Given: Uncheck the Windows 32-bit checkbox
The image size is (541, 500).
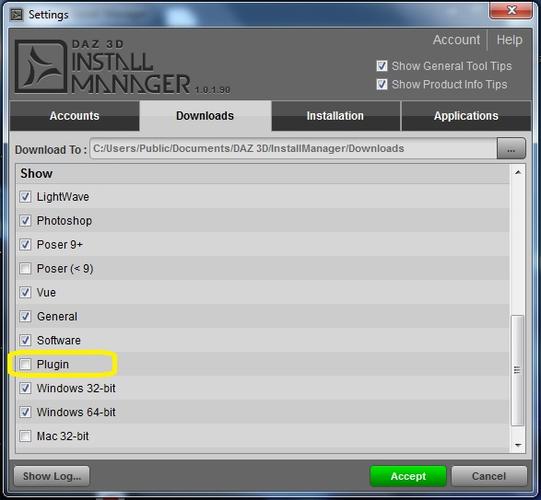Looking at the screenshot, I should tap(25, 388).
